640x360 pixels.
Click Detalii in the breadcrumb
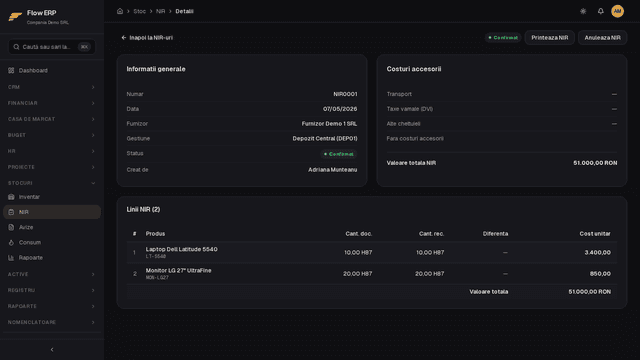tap(184, 11)
